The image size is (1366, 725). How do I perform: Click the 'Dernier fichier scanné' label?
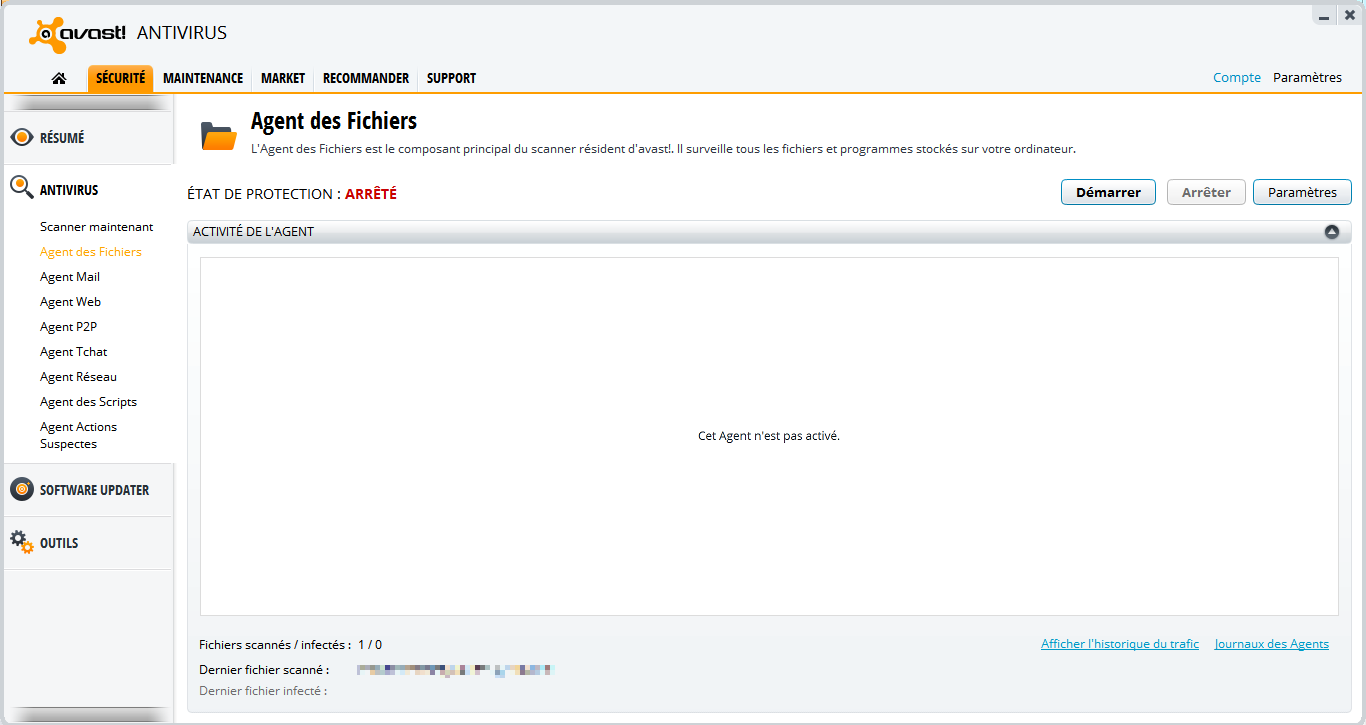pyautogui.click(x=264, y=670)
